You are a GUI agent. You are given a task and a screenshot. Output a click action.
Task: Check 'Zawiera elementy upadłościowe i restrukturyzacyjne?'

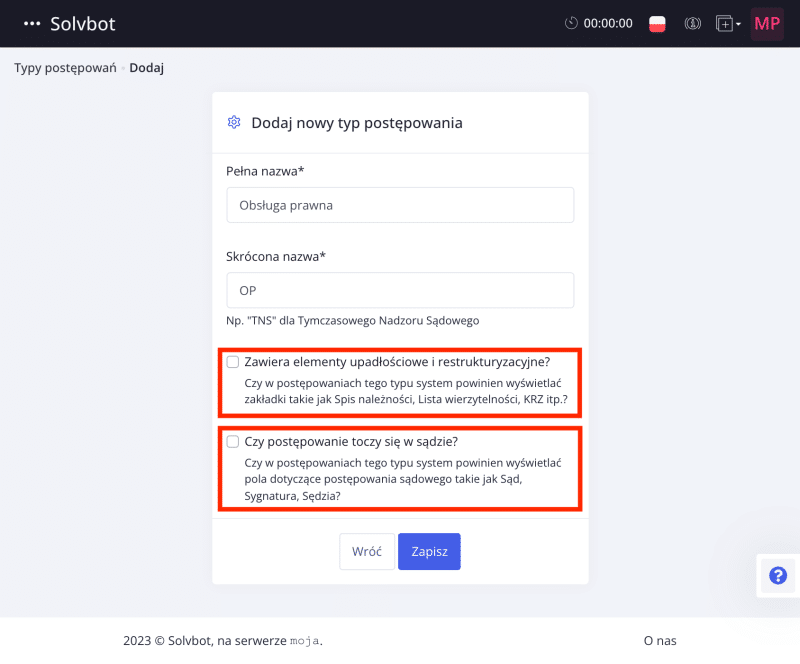pos(233,362)
